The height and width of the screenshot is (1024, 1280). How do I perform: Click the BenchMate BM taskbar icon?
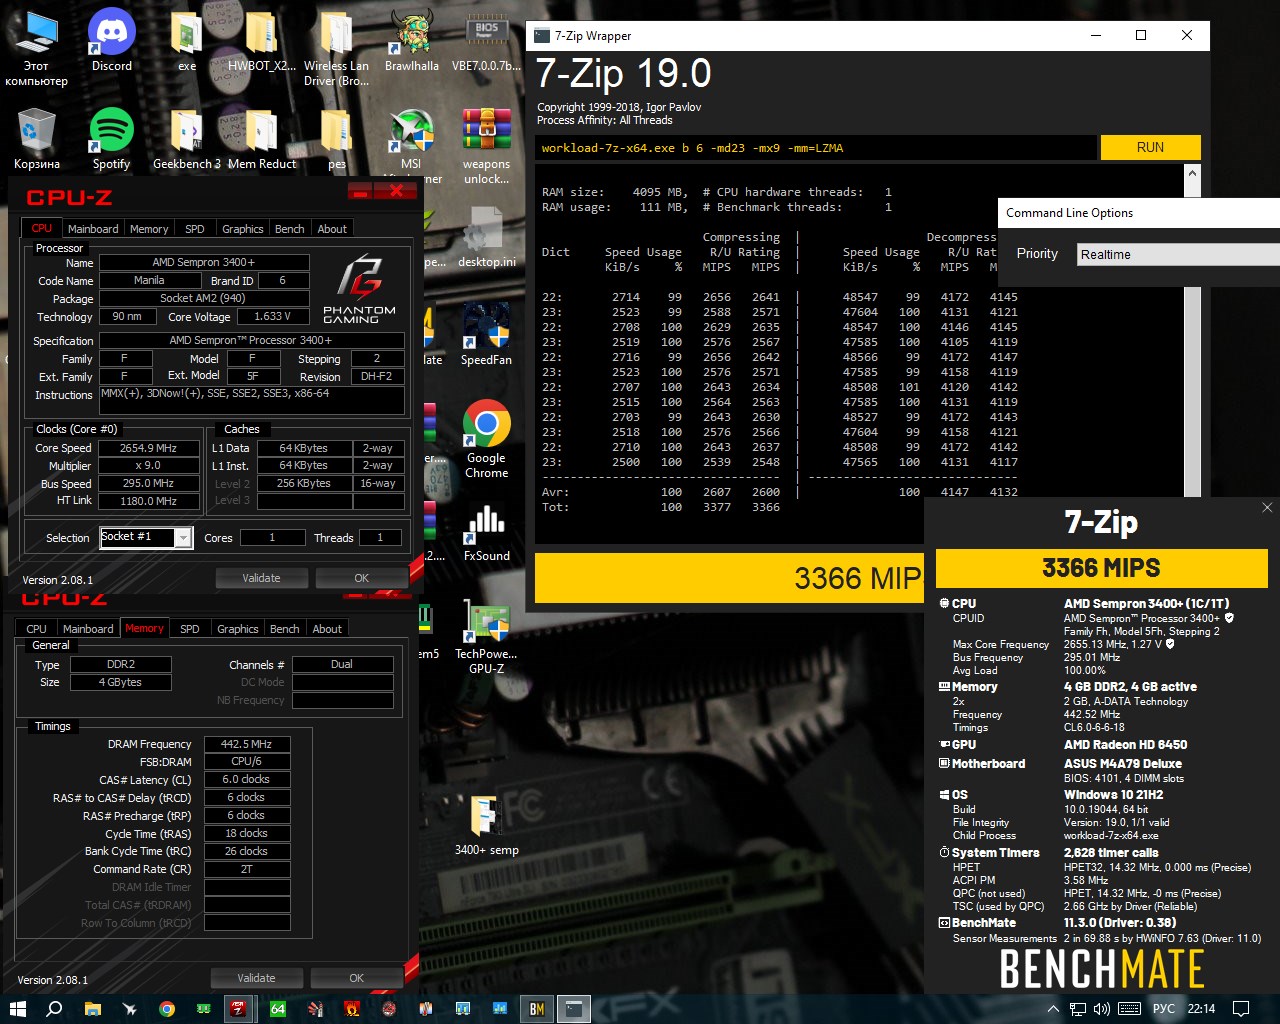537,1008
